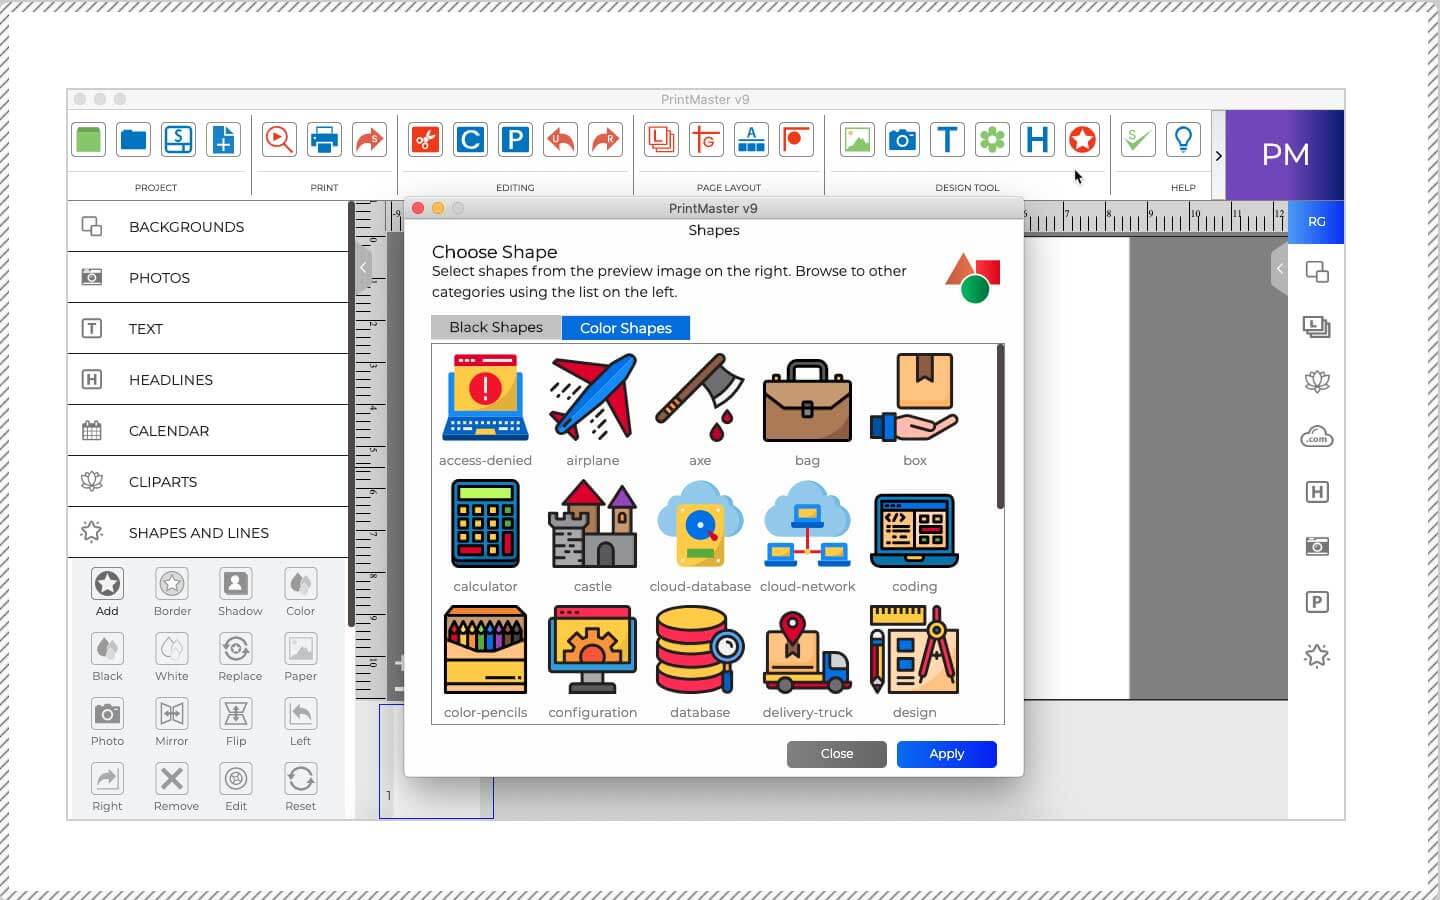Click the Copy 'C' icon
The height and width of the screenshot is (900, 1440).
point(470,140)
